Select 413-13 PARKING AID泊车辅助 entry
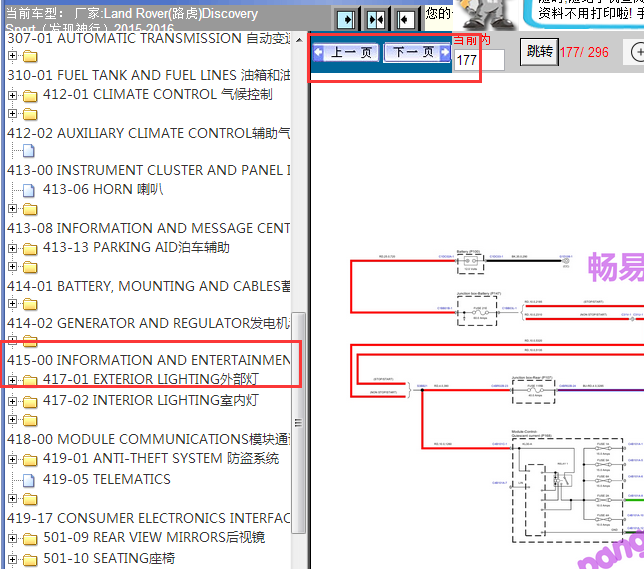Screen dimensions: 644x569 point(136,247)
